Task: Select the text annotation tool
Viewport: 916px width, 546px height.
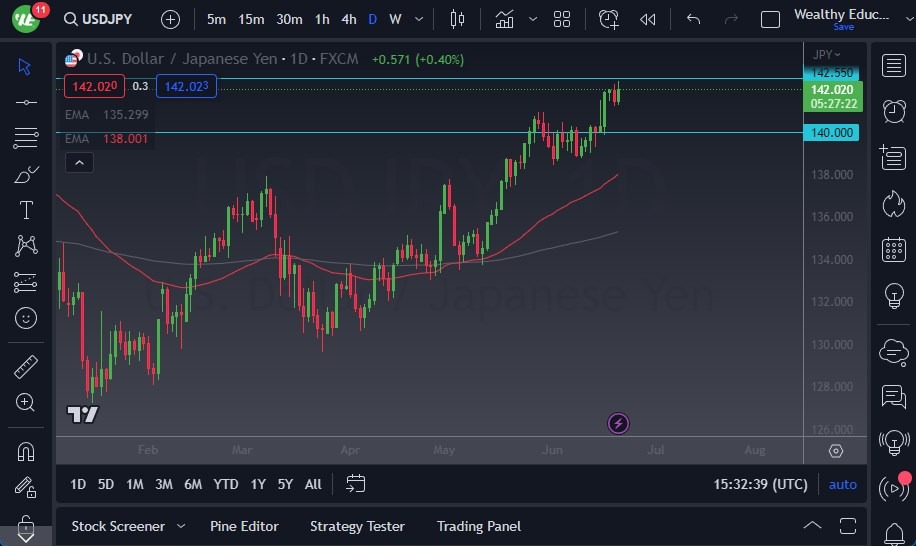Action: 26,210
